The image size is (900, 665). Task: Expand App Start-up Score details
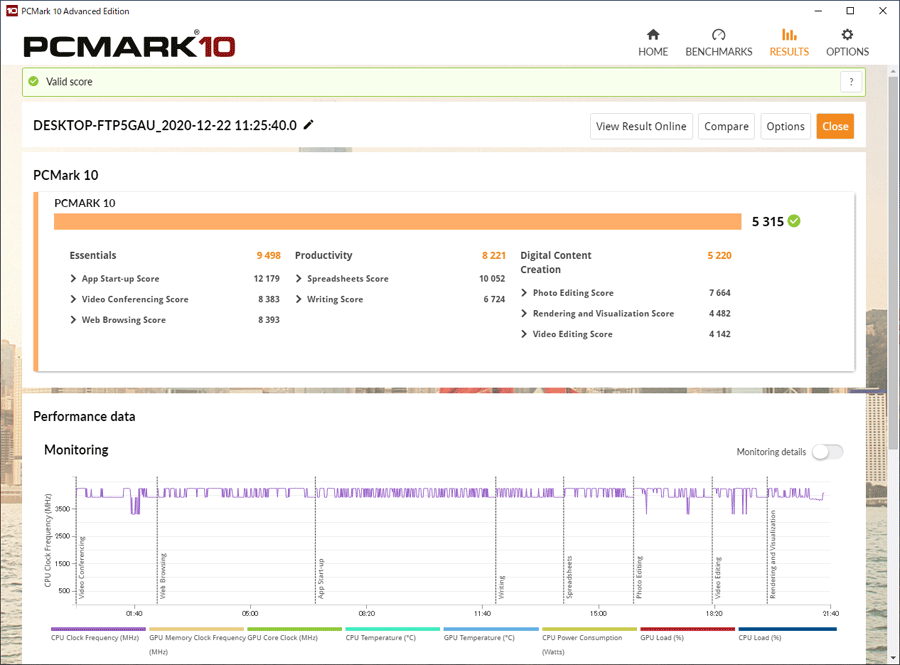pyautogui.click(x=73, y=278)
